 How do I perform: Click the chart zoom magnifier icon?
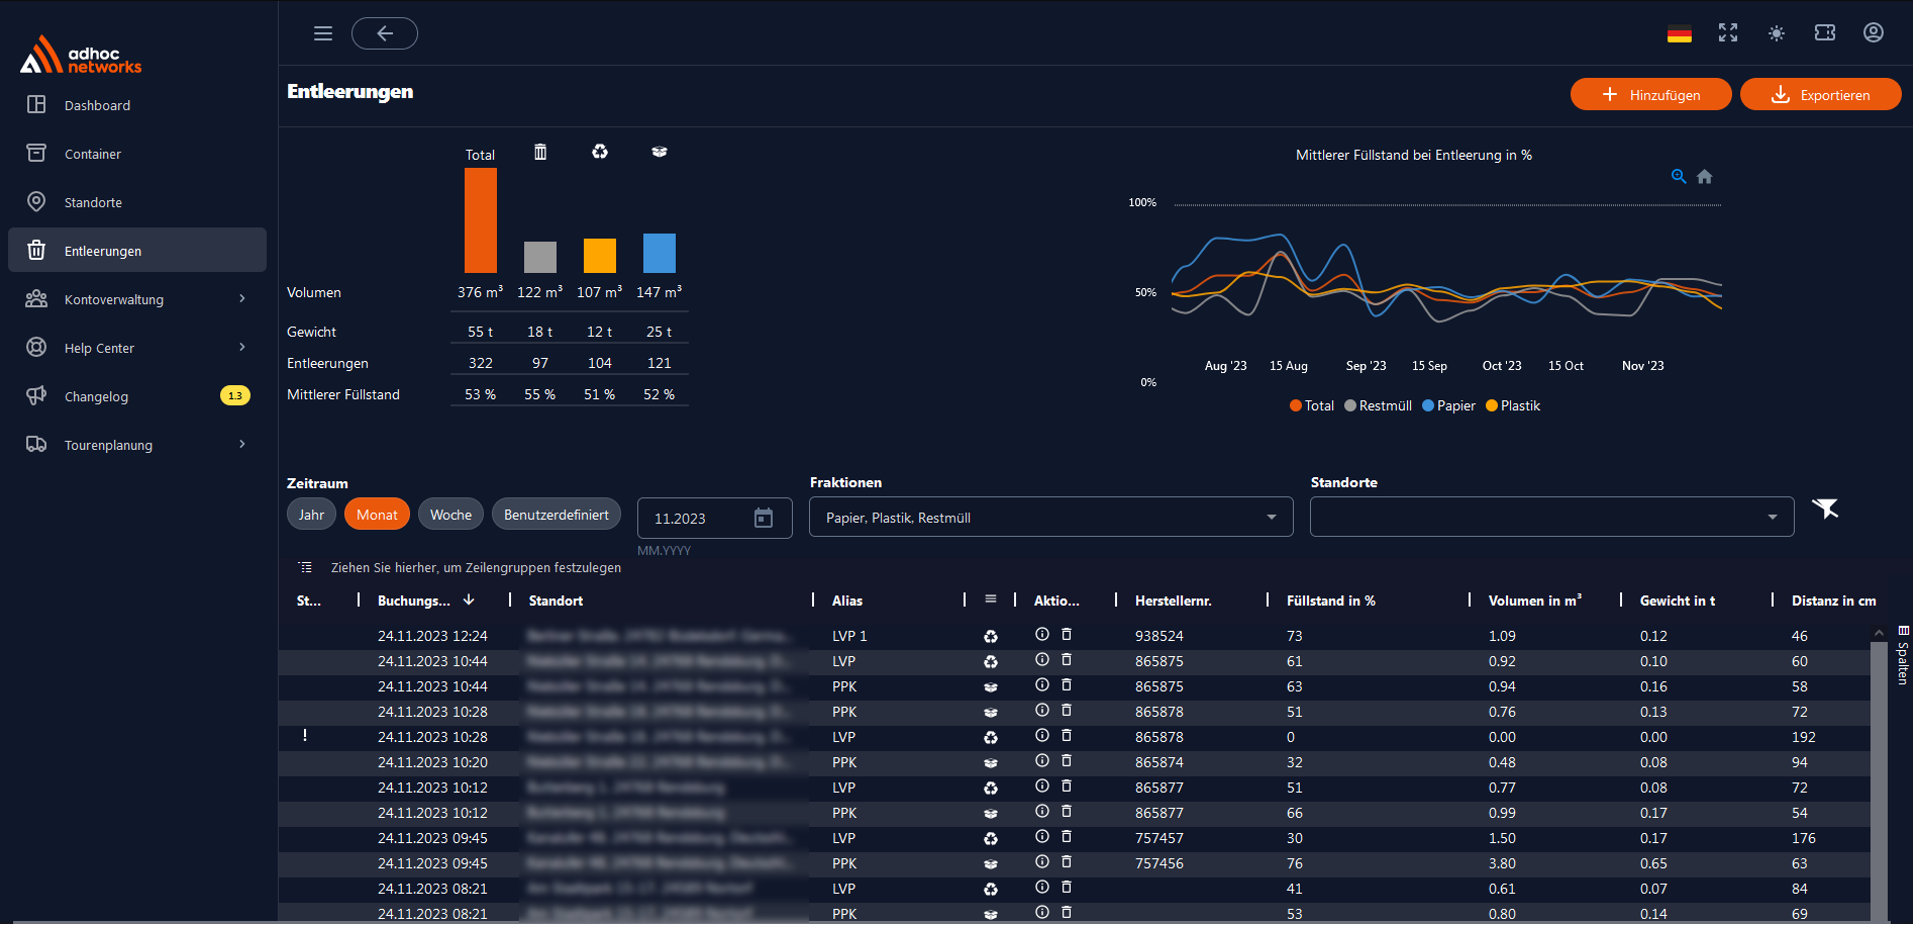(x=1679, y=177)
